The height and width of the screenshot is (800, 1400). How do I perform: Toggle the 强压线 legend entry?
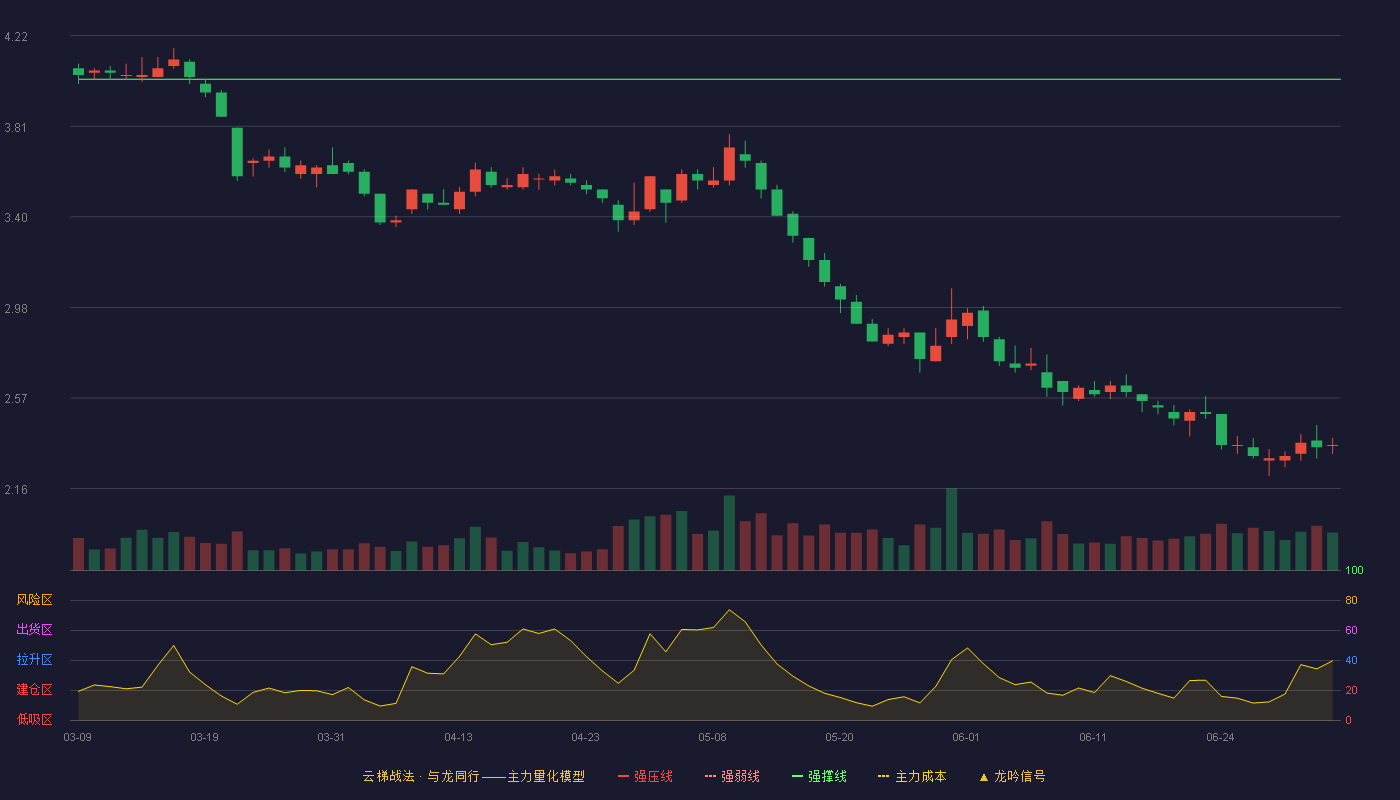click(645, 776)
